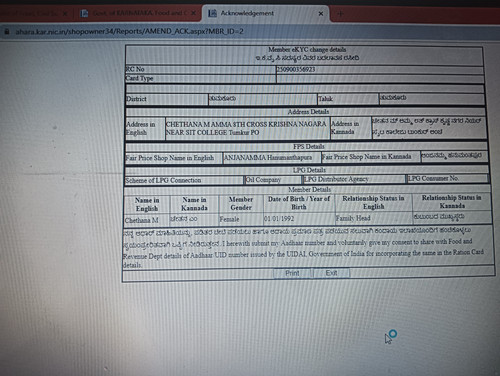Click Scheme of LPG Connection label
Viewport: 500px width, 376px height.
(x=163, y=180)
